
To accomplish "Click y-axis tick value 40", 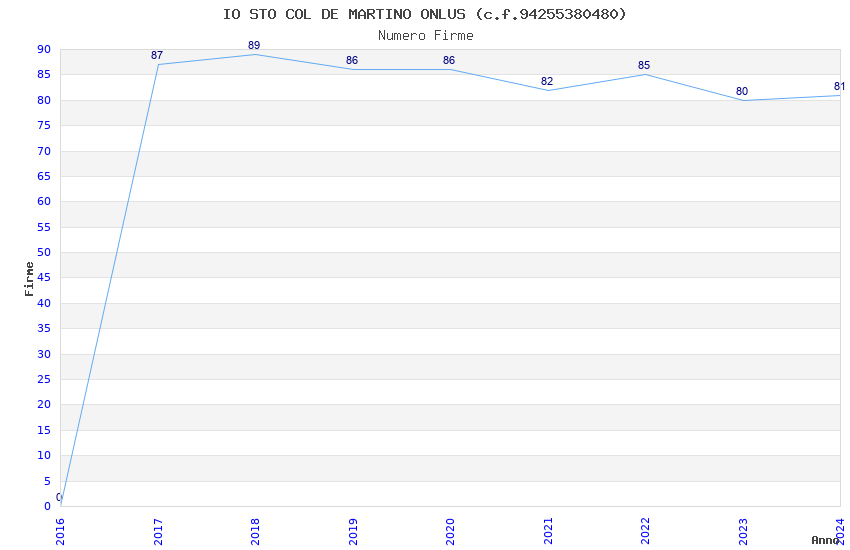I will pyautogui.click(x=44, y=303).
